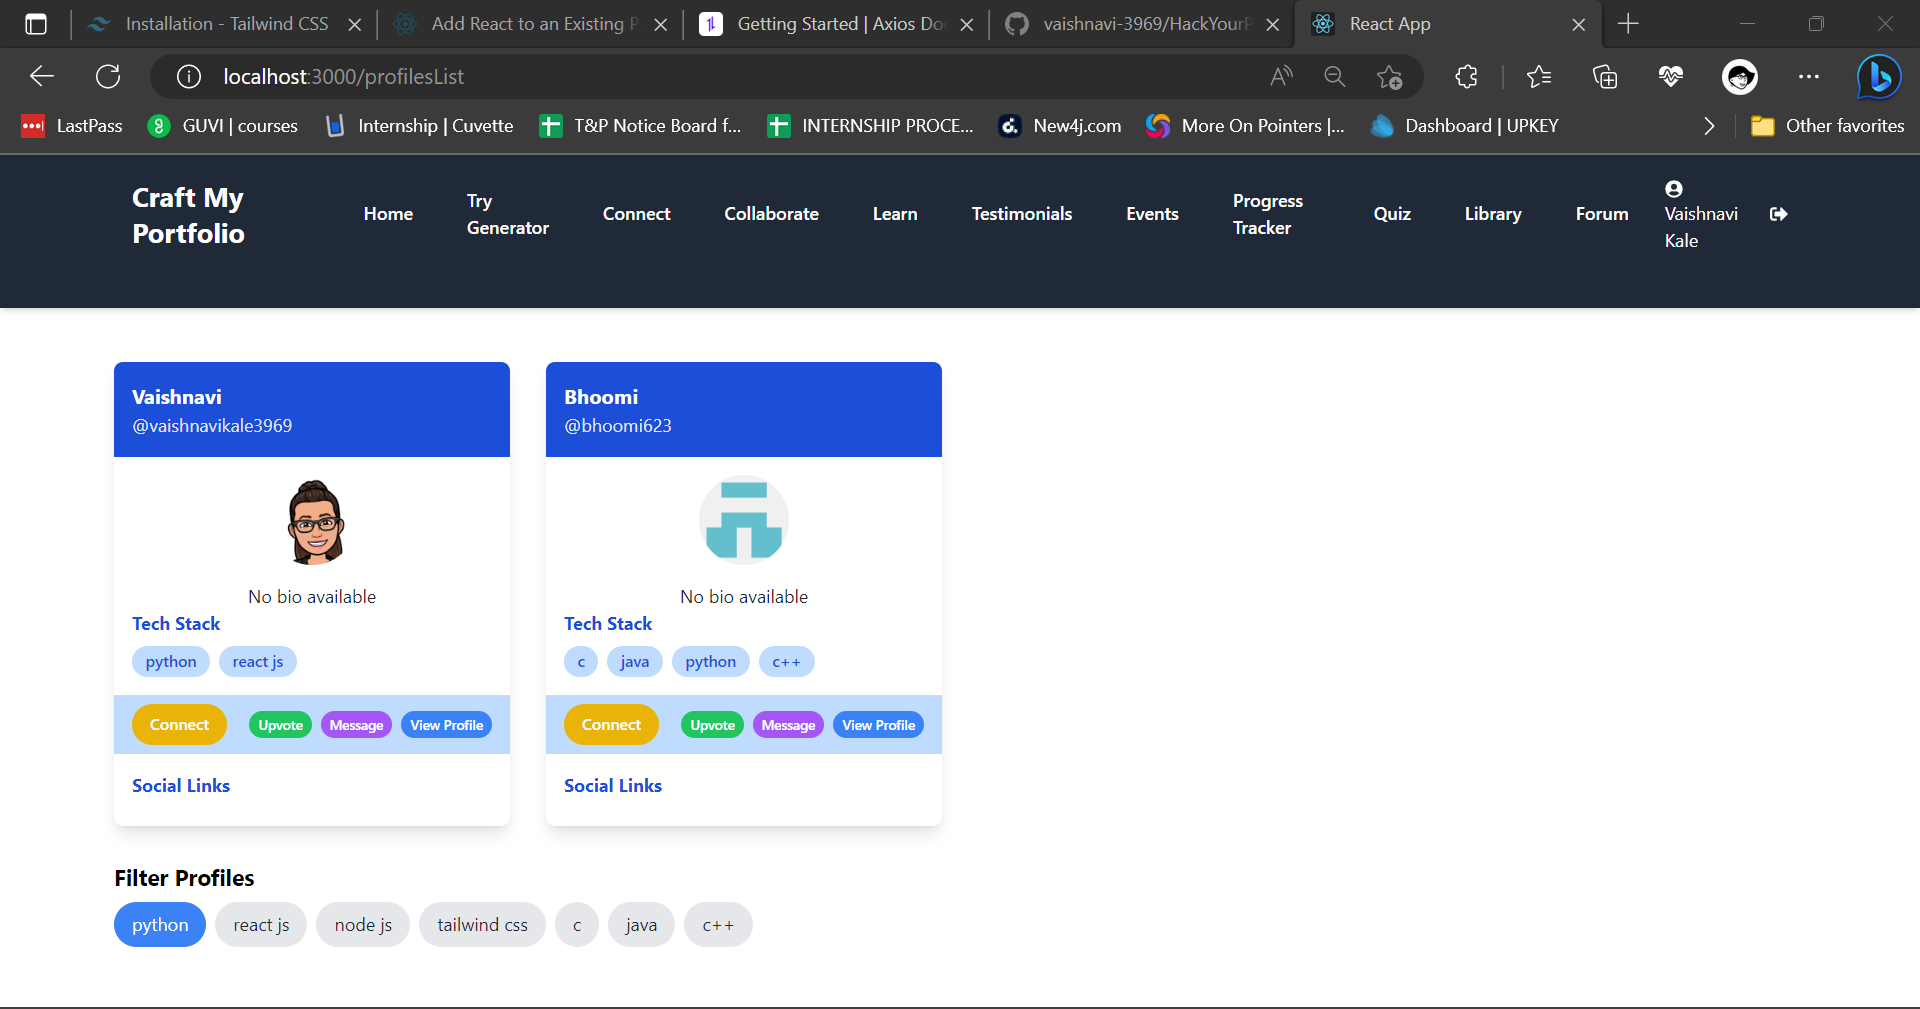Screen dimensions: 1920x1009
Task: Toggle the tailwind css filter chip
Action: click(482, 924)
